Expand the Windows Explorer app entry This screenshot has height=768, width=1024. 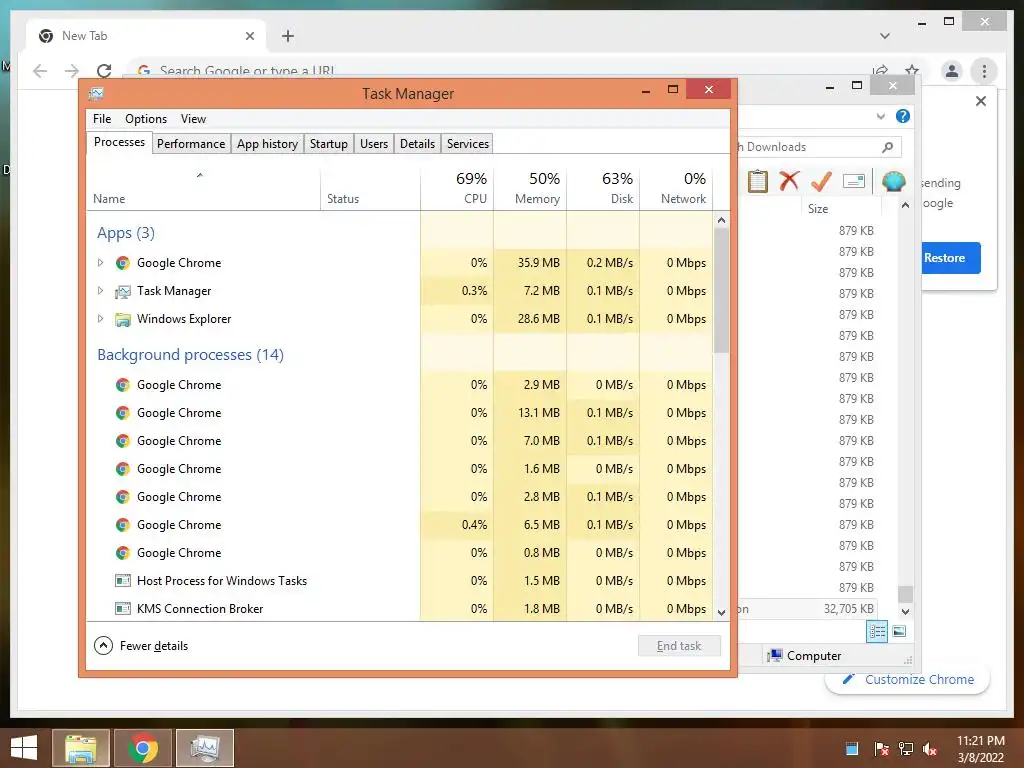[100, 319]
